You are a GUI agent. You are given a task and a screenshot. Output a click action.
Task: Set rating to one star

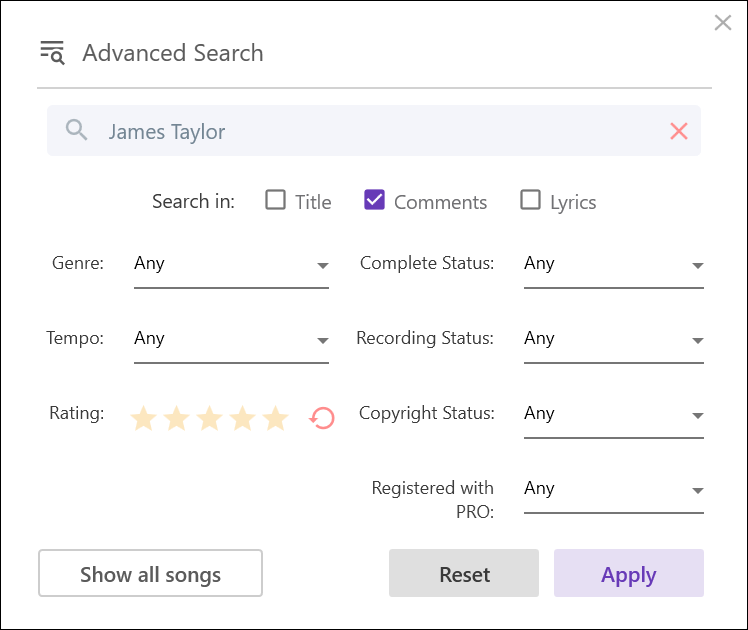click(x=144, y=418)
